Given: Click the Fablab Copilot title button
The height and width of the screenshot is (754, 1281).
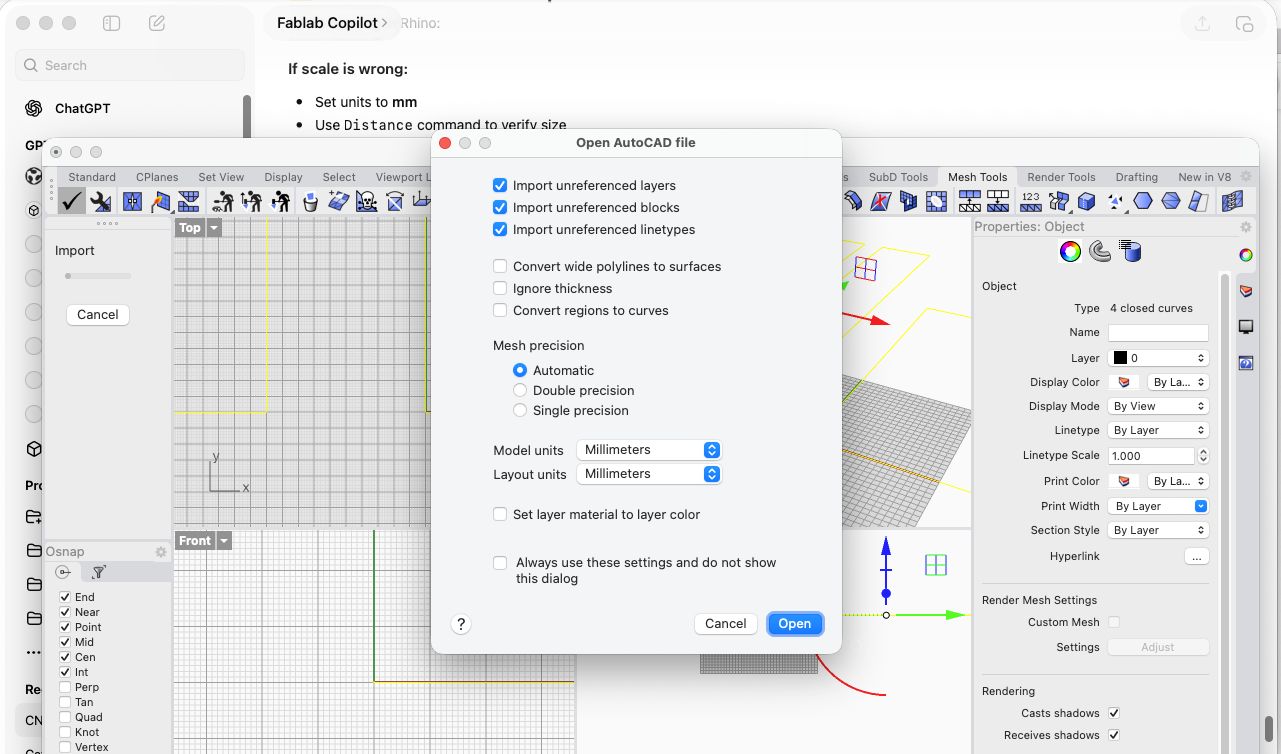Looking at the screenshot, I should click(x=332, y=22).
